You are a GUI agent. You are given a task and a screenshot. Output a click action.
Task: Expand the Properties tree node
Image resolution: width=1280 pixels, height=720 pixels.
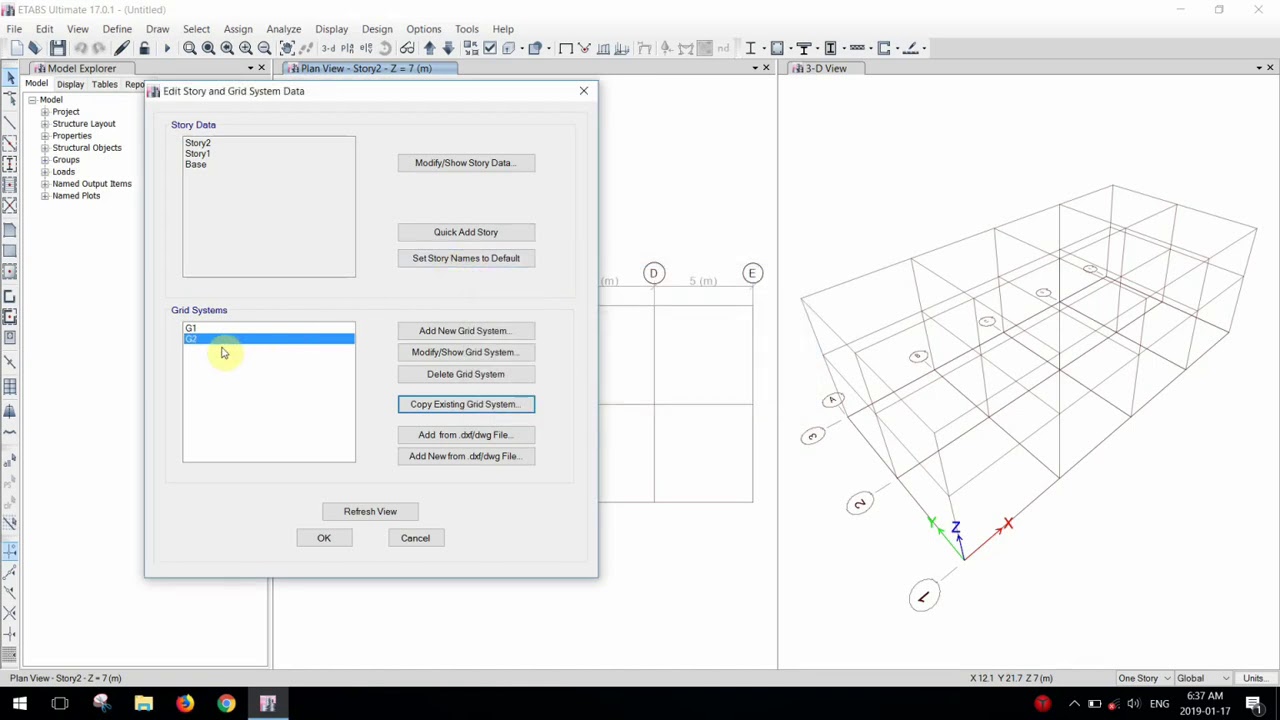click(x=45, y=136)
